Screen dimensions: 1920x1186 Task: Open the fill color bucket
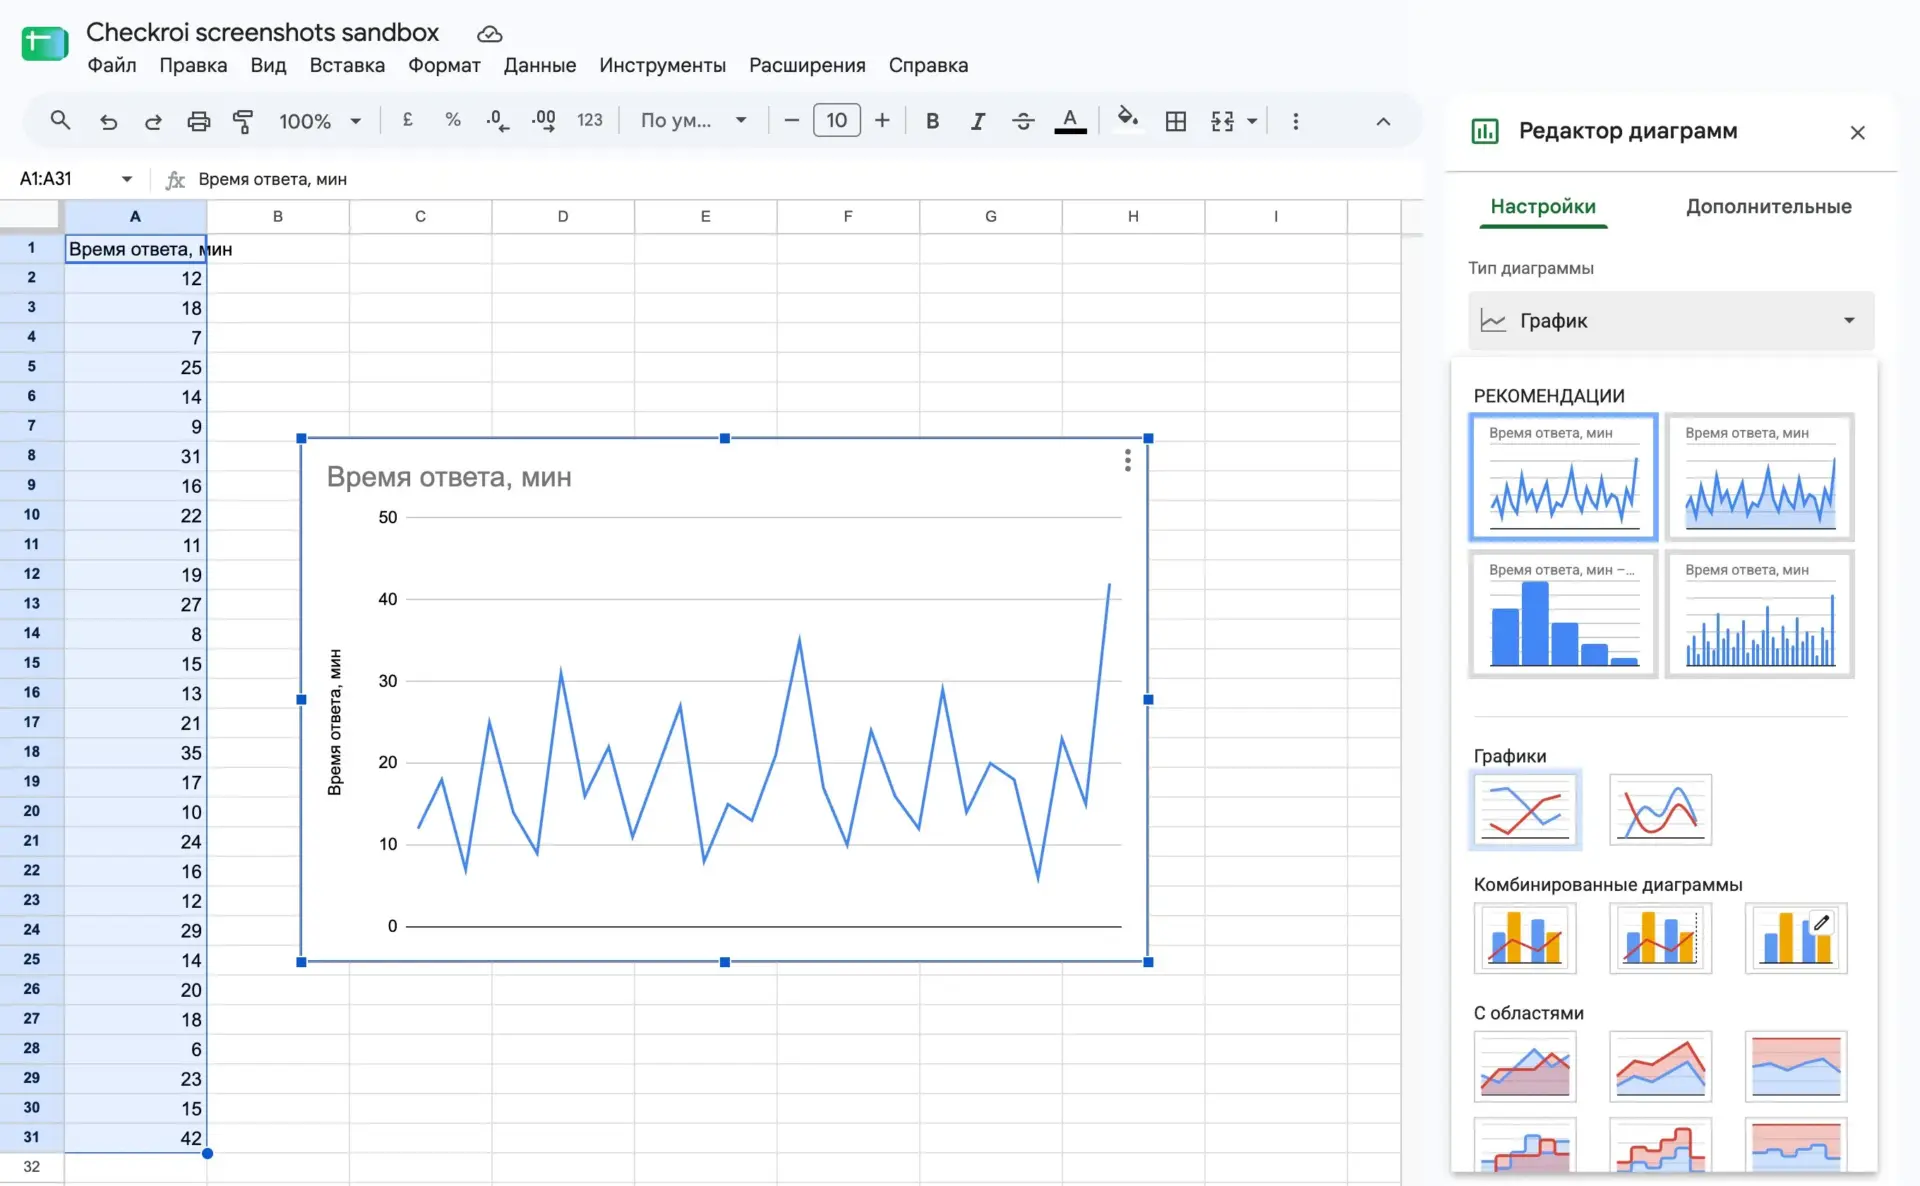click(1128, 119)
